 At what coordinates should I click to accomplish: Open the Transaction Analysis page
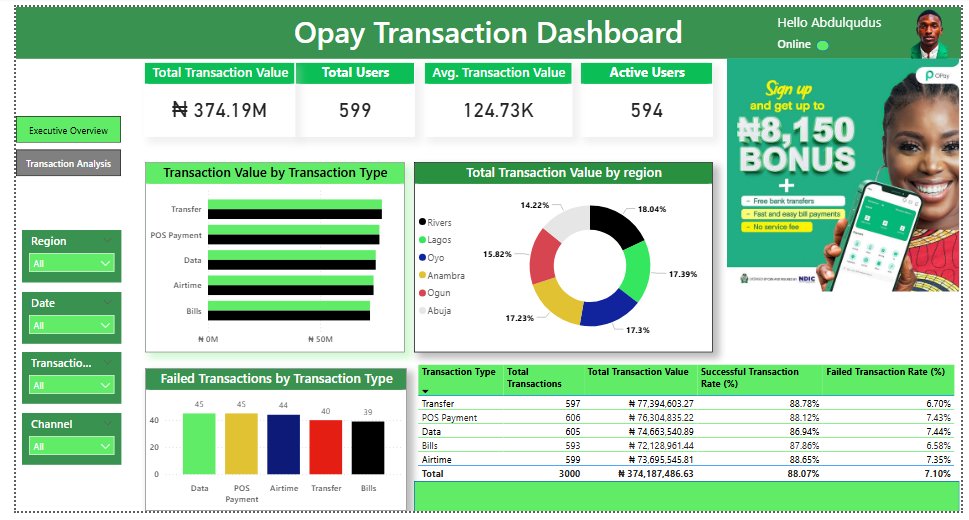click(69, 163)
